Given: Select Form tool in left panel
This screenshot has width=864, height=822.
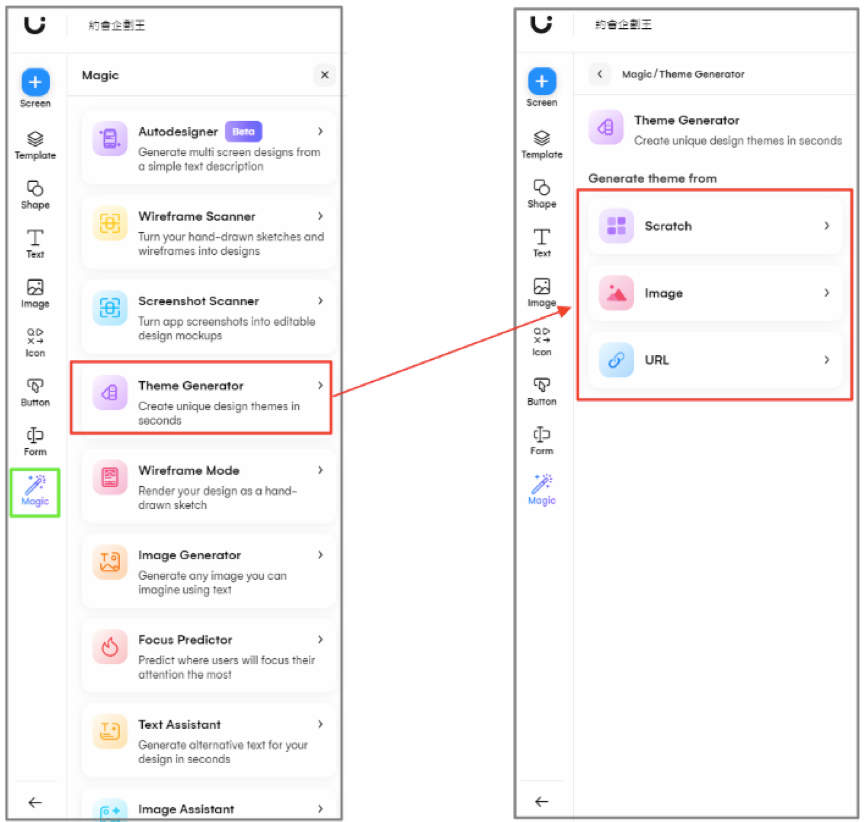Looking at the screenshot, I should tap(35, 442).
